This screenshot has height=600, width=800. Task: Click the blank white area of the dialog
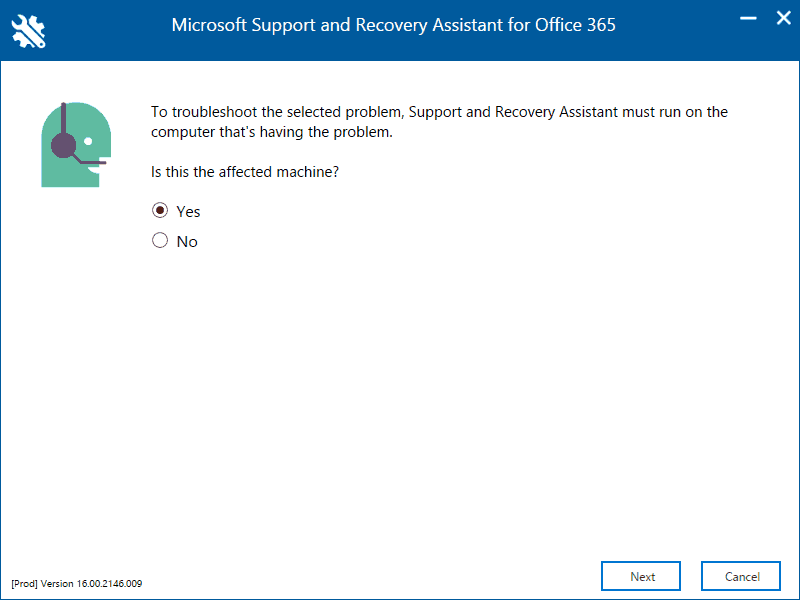click(450, 400)
